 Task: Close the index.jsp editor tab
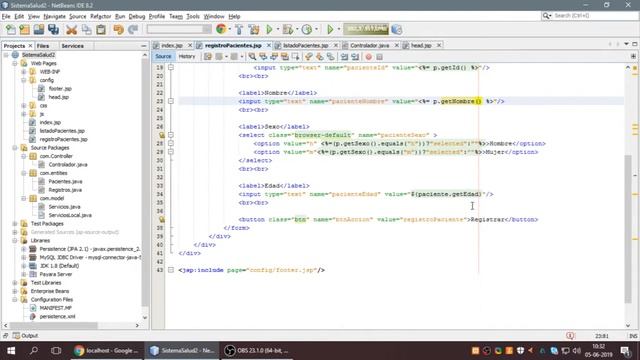190,45
